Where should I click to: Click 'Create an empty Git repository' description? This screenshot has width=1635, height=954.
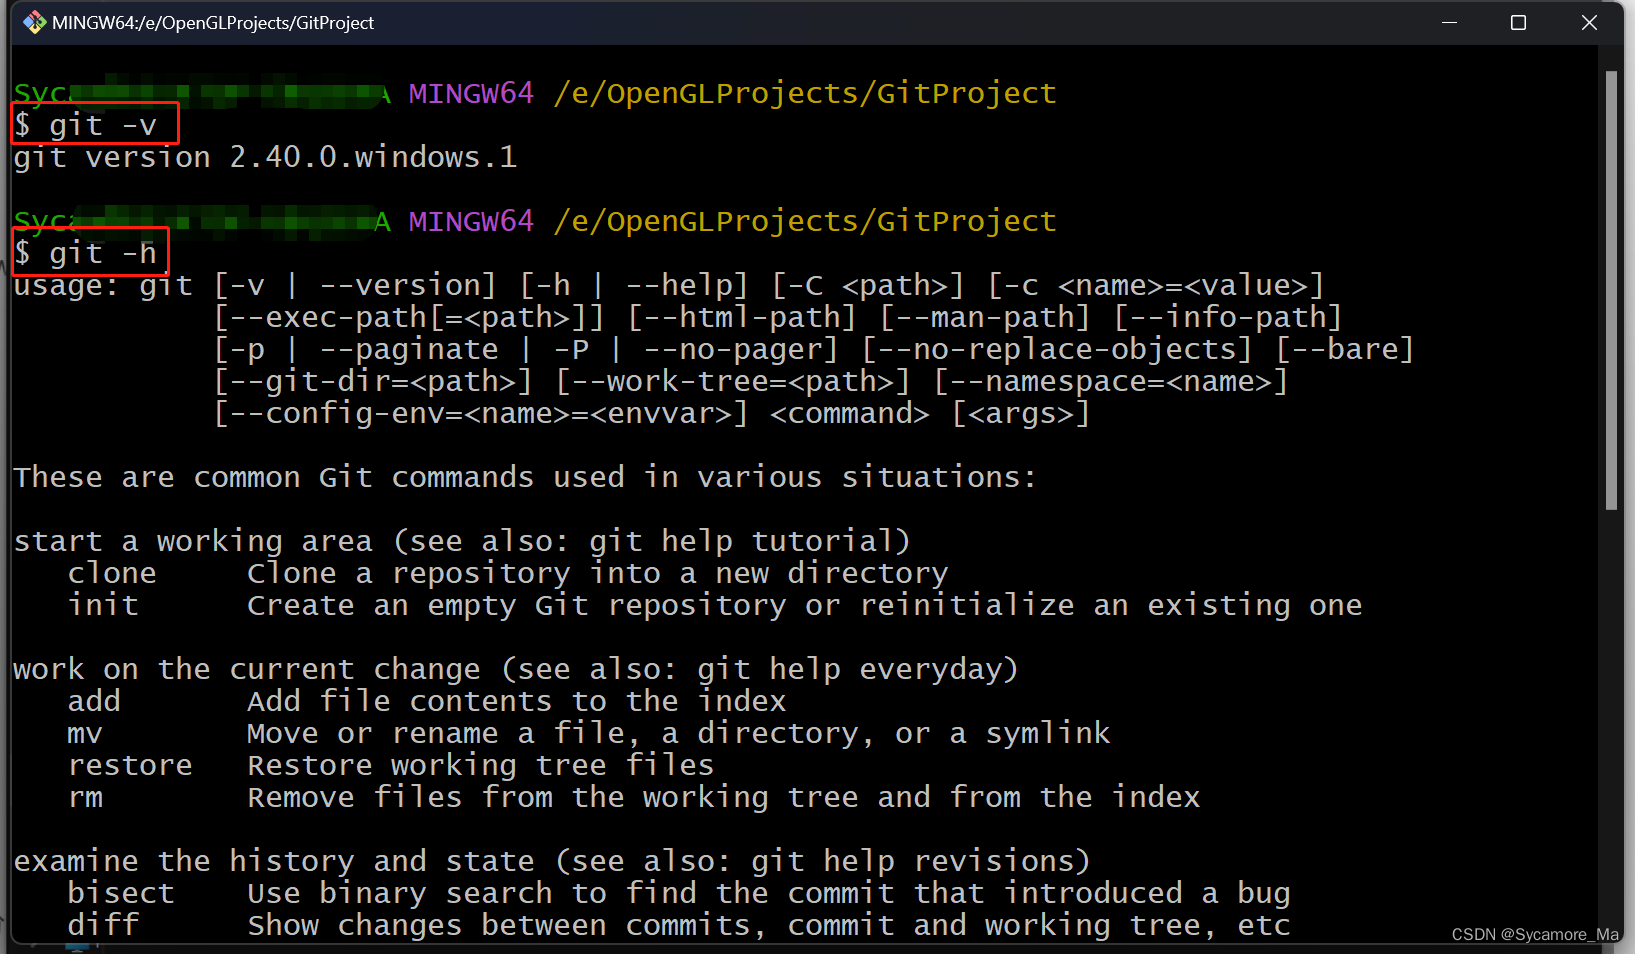click(804, 605)
